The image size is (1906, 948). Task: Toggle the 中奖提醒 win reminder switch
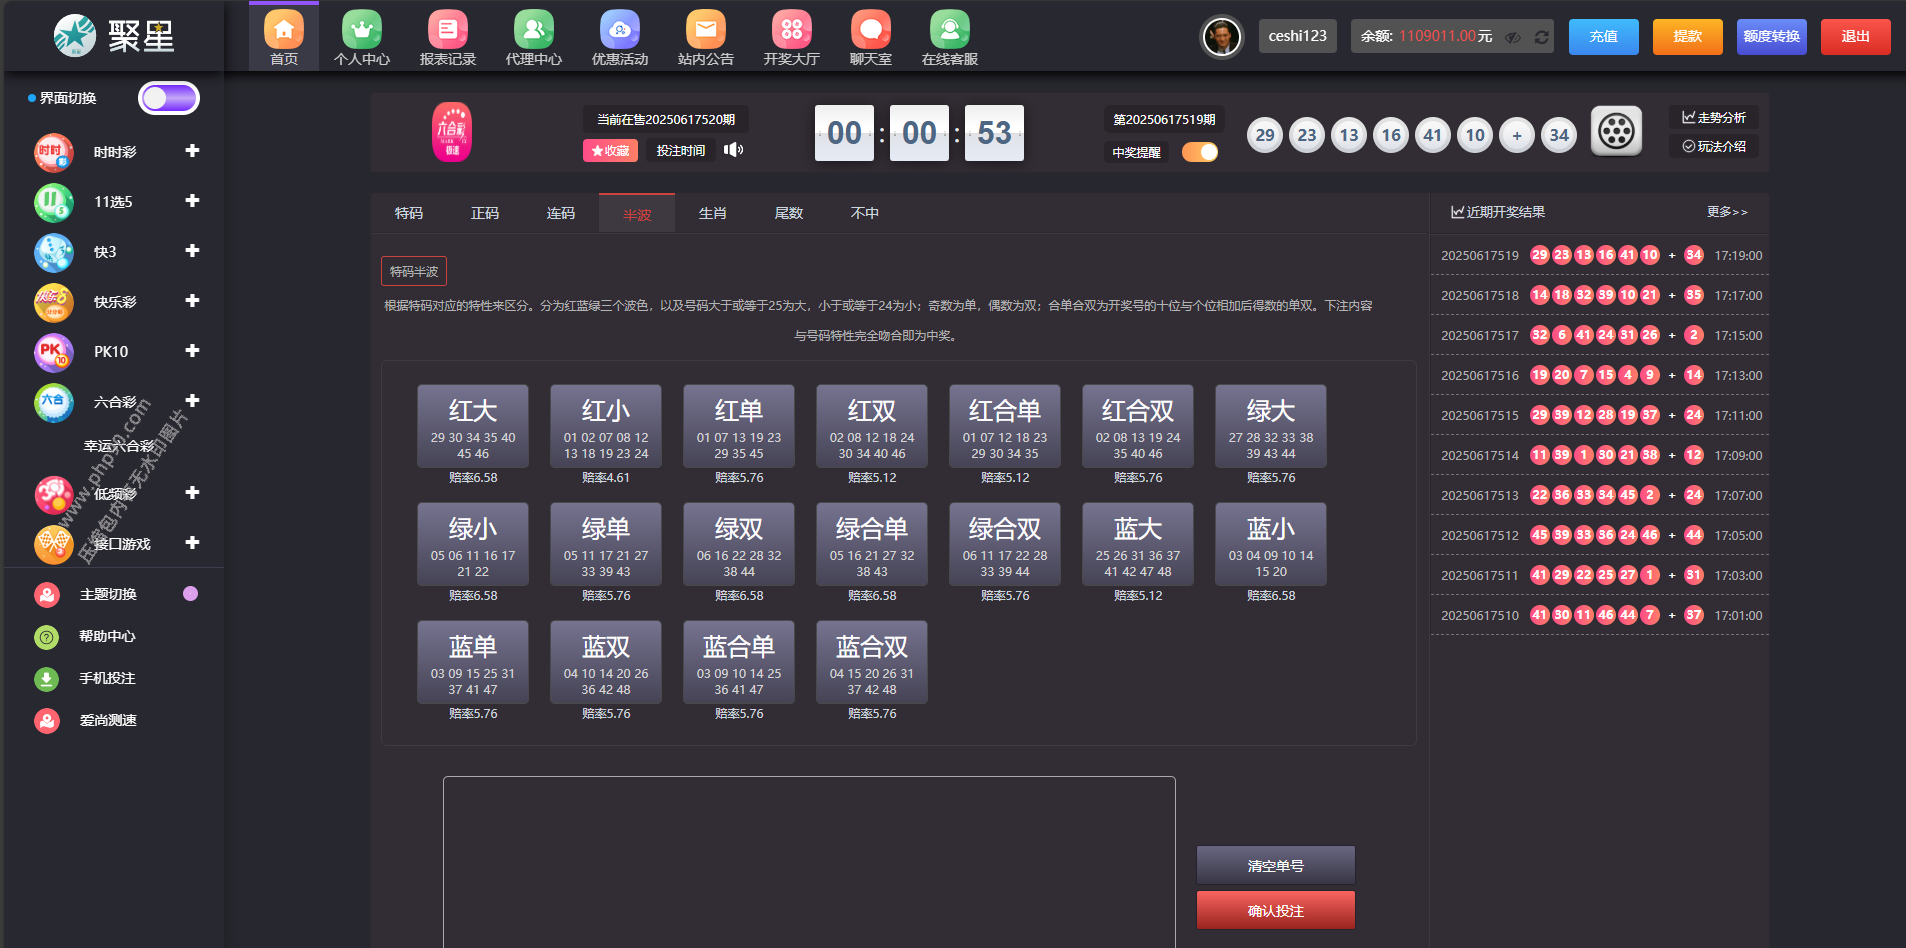pyautogui.click(x=1200, y=152)
